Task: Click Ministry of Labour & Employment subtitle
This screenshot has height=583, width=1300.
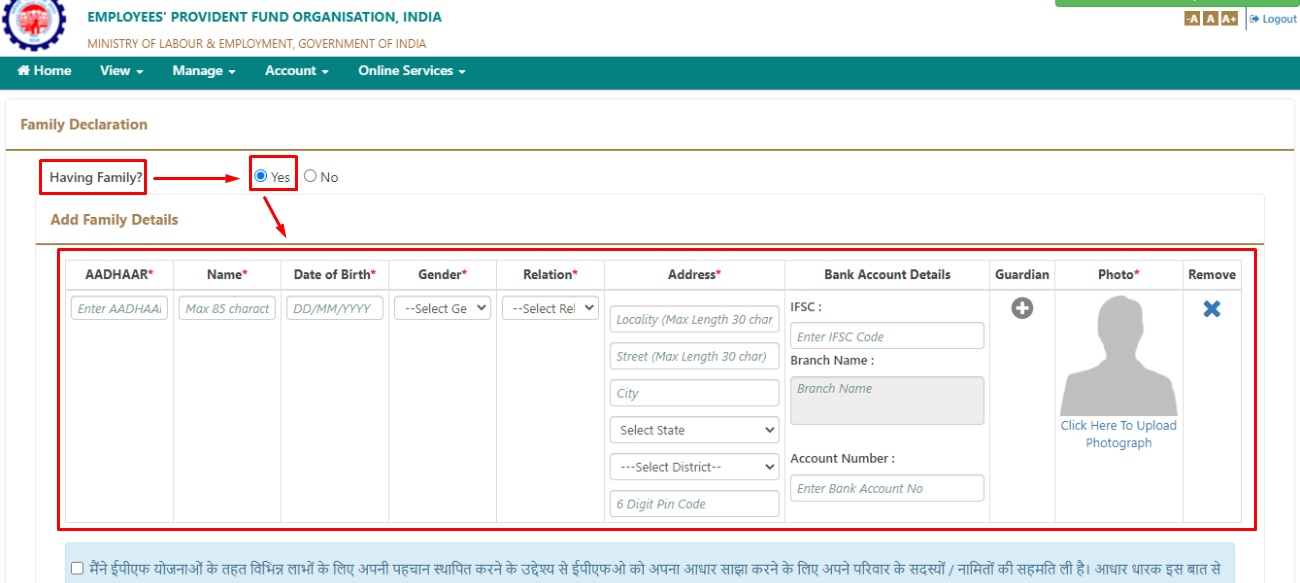Action: (x=257, y=44)
